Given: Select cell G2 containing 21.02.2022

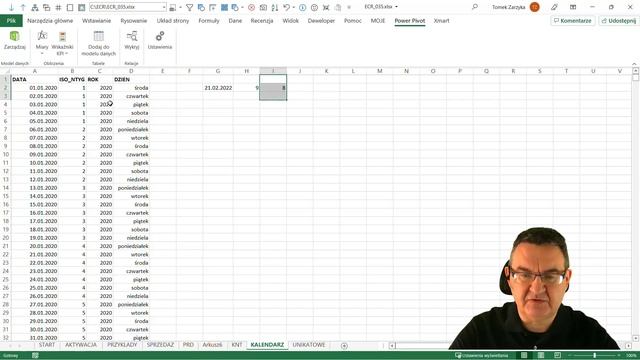Looking at the screenshot, I should tap(218, 88).
